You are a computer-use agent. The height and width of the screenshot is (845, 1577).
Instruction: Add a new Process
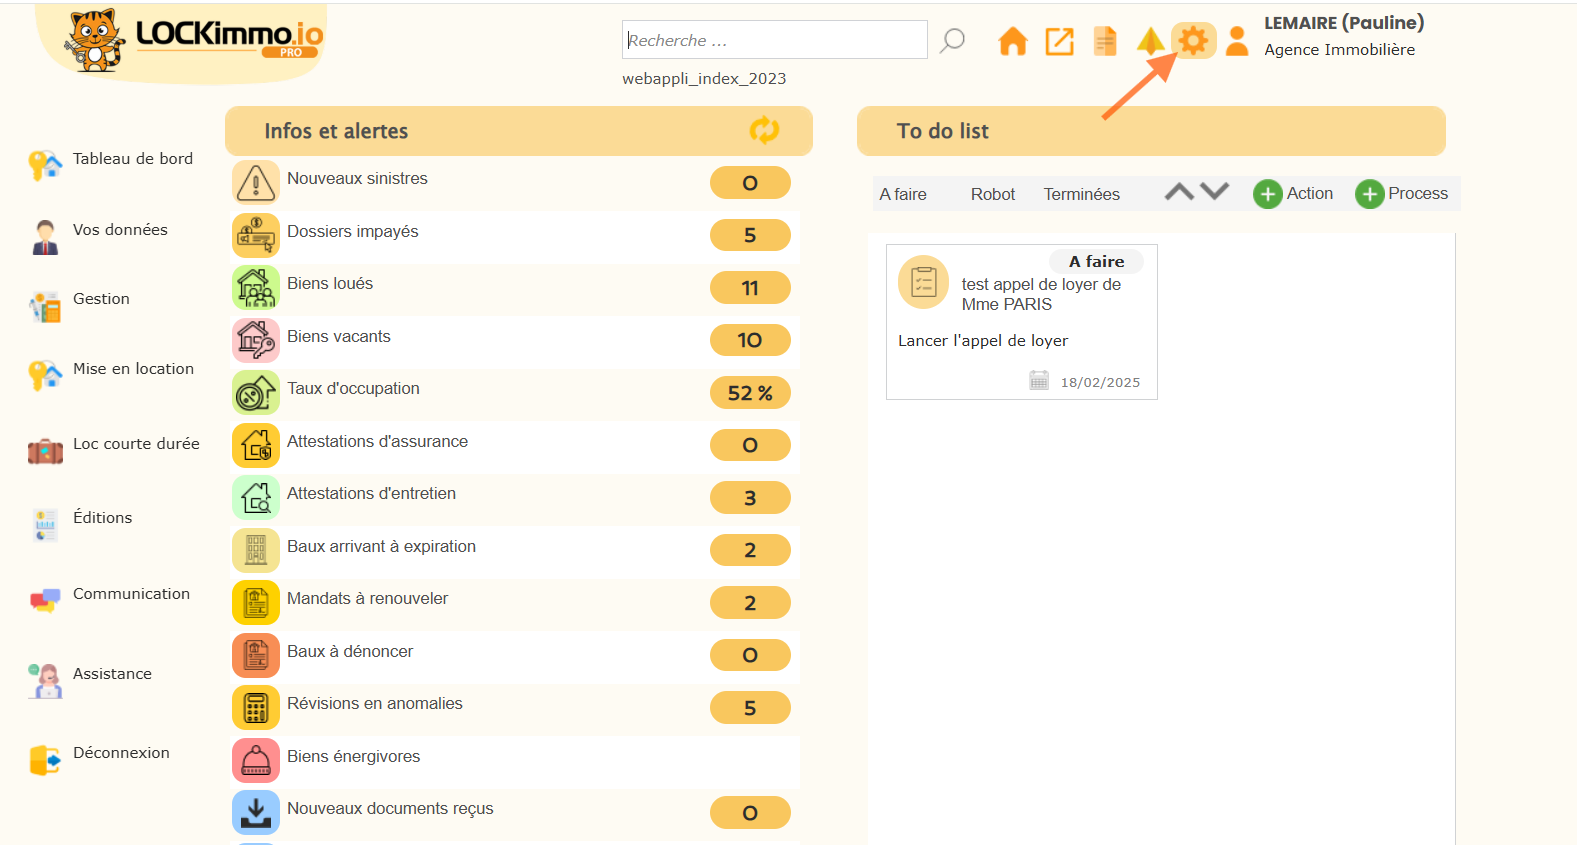(1402, 194)
